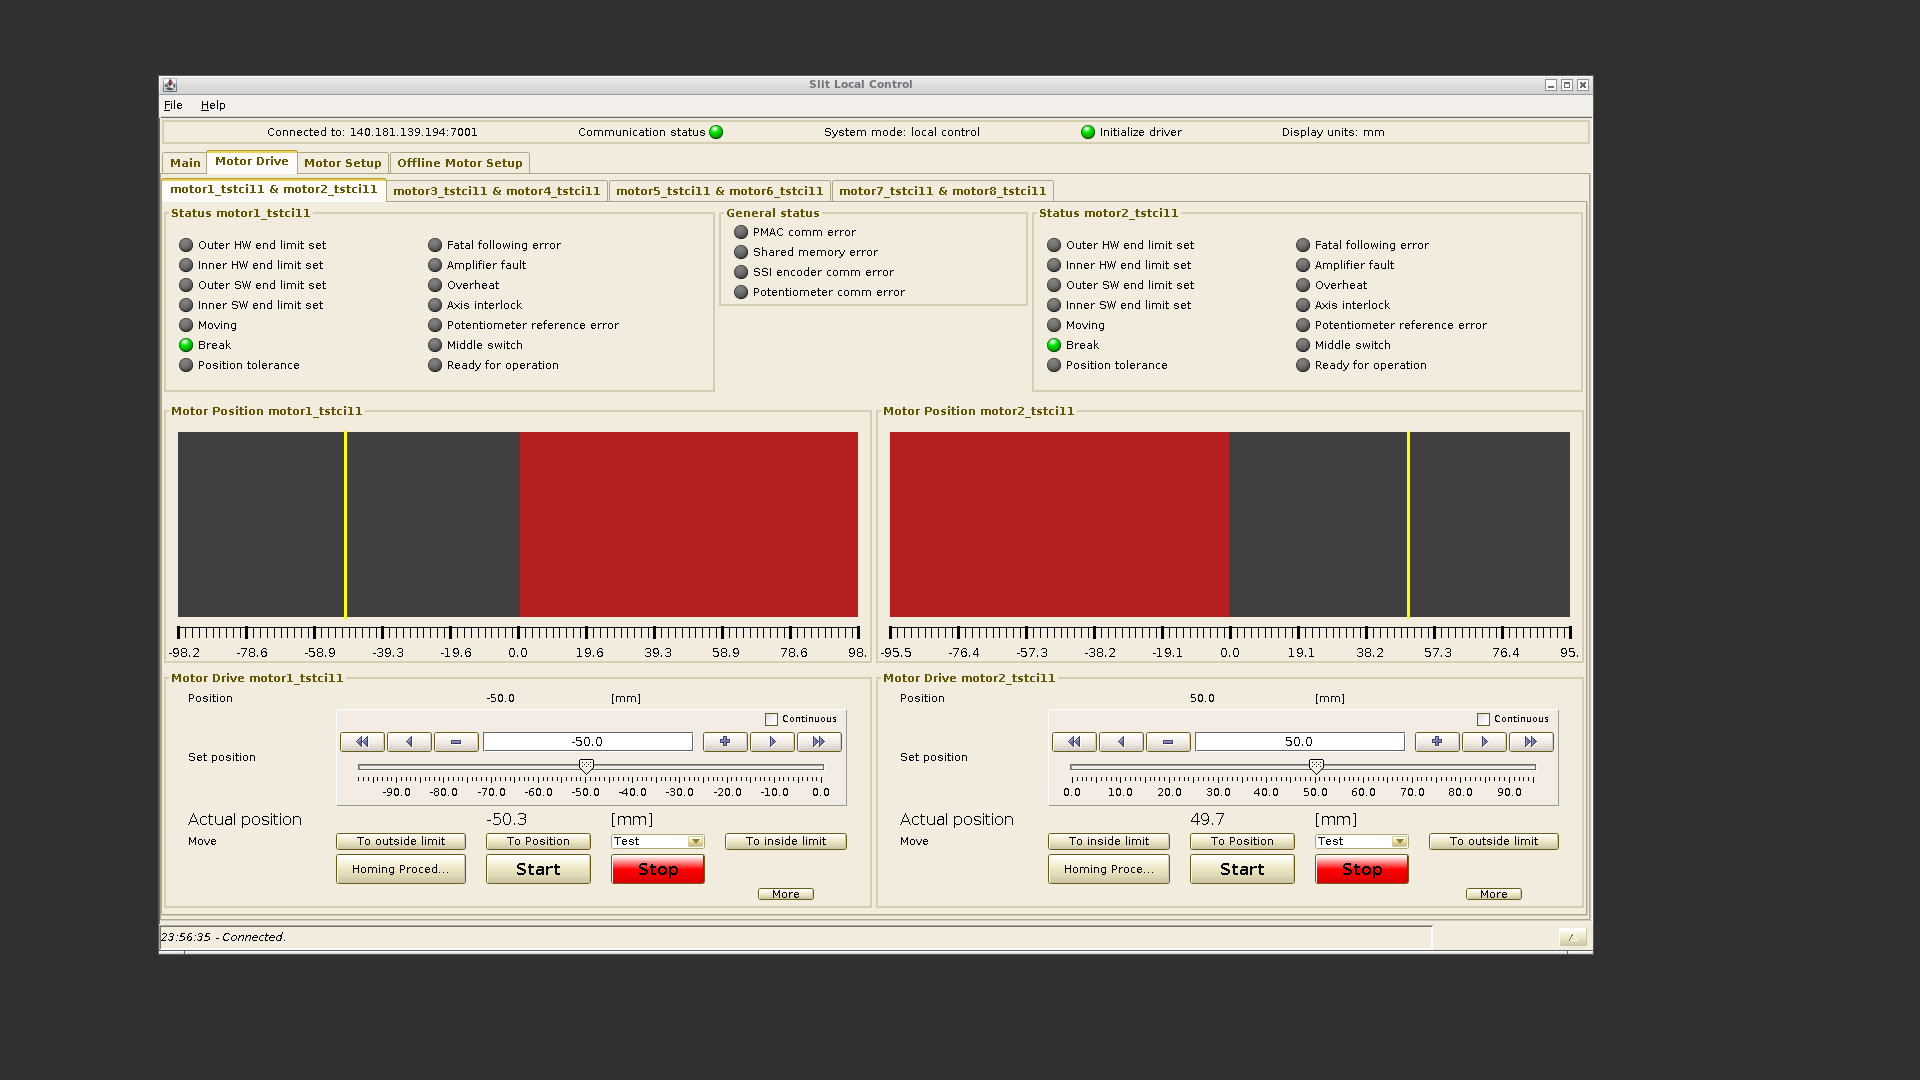The height and width of the screenshot is (1080, 1920).
Task: Click the Java window icon in title bar
Action: point(170,85)
